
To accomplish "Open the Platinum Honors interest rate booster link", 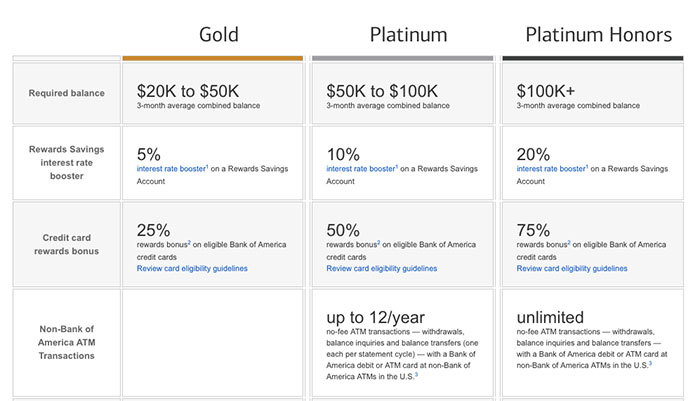I will (x=550, y=169).
